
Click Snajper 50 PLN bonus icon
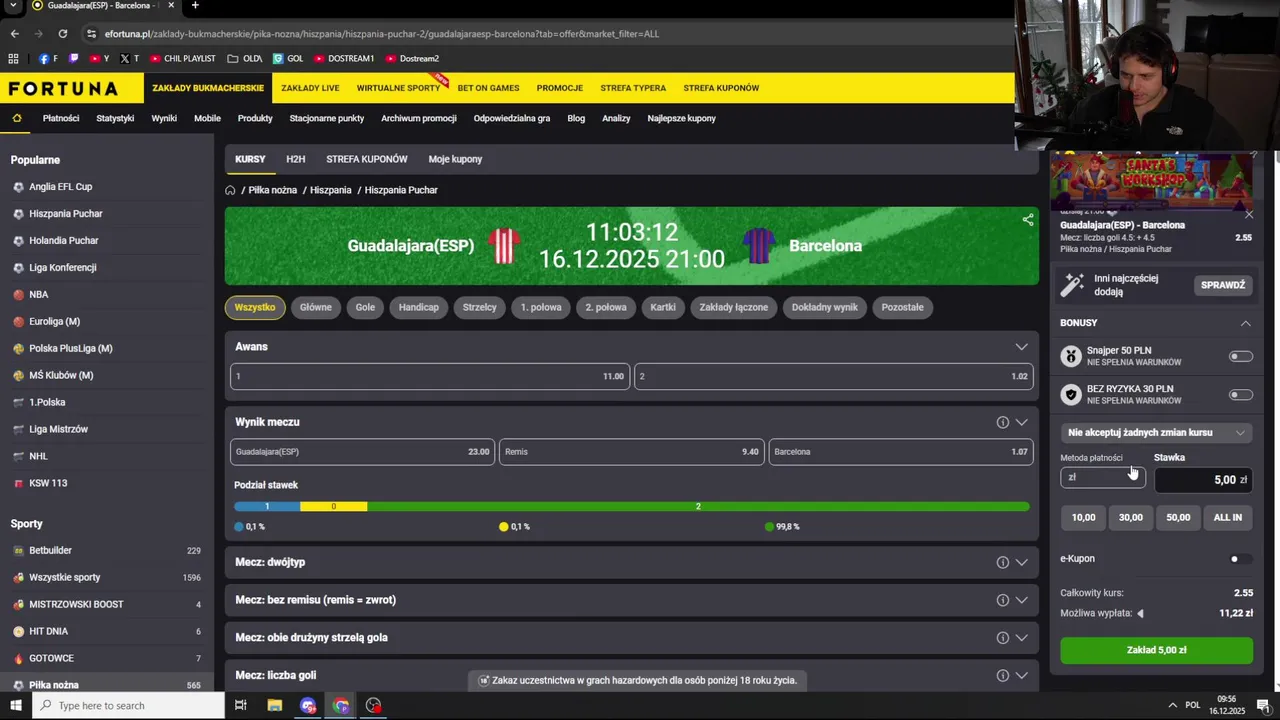pos(1071,356)
